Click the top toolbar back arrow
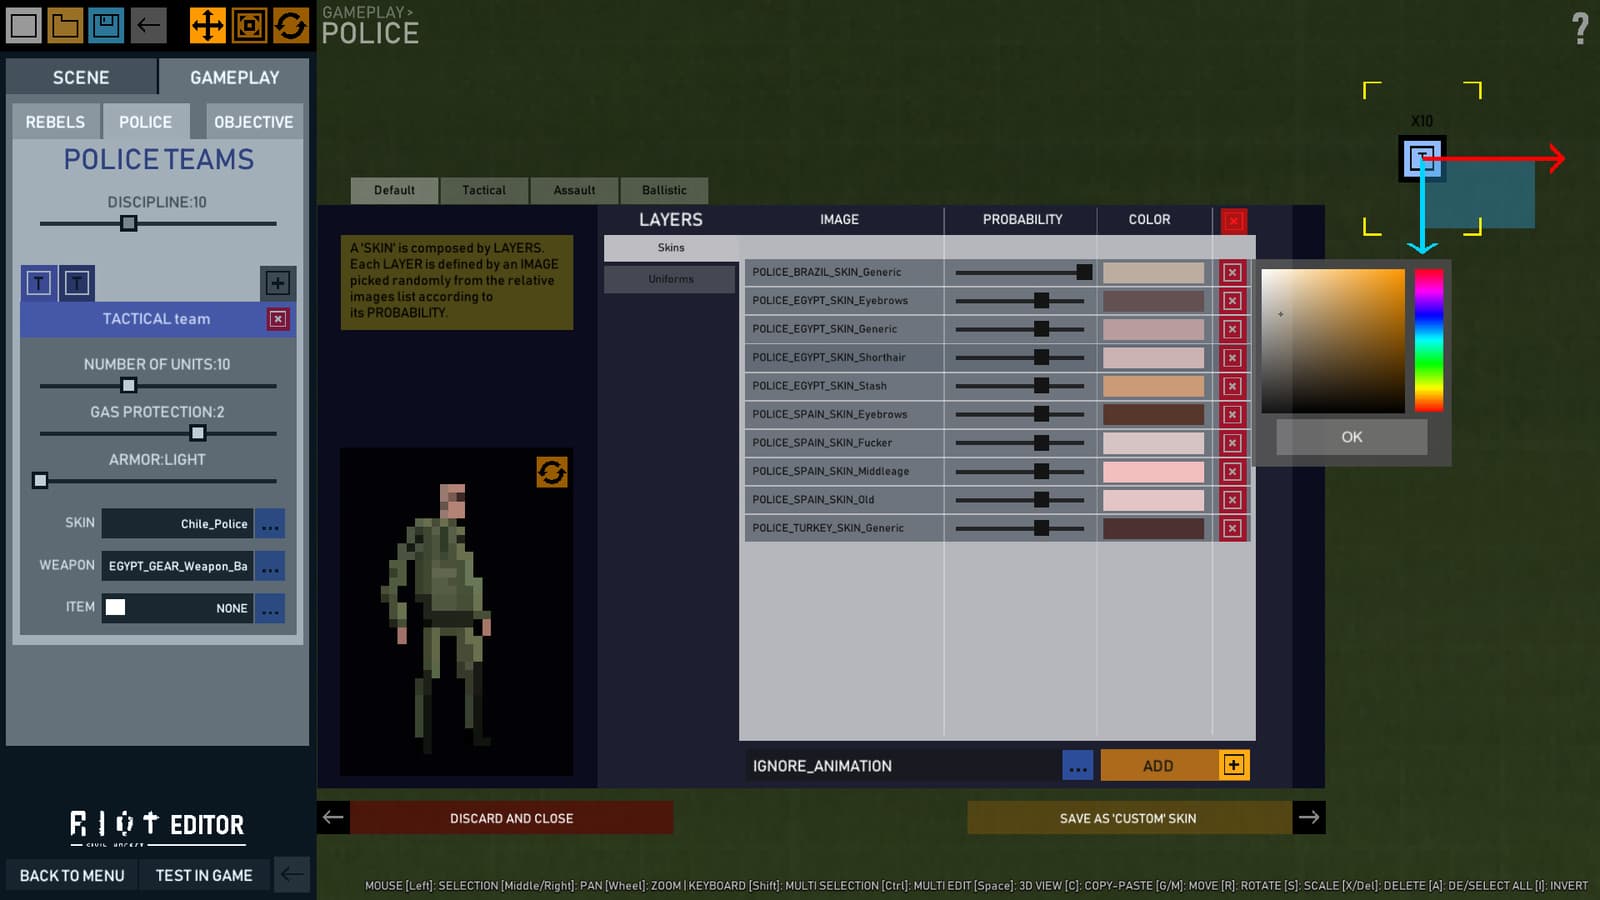1600x900 pixels. pyautogui.click(x=148, y=25)
